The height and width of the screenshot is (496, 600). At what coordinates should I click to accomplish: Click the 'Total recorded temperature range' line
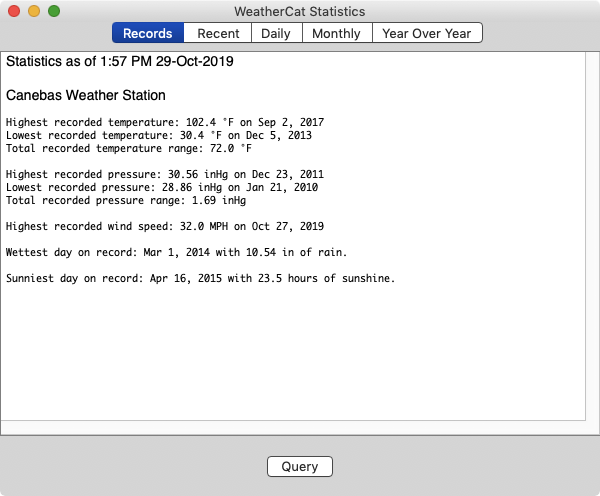tap(129, 148)
